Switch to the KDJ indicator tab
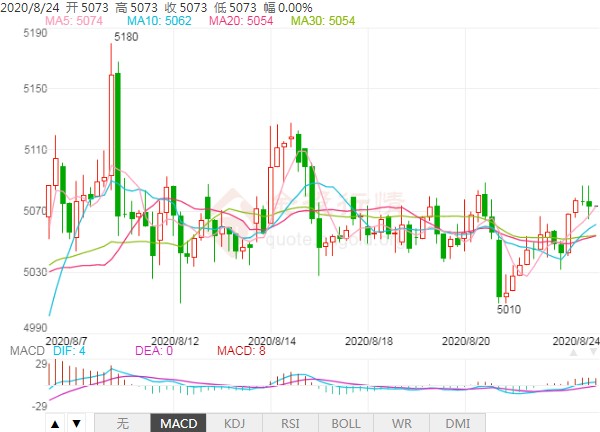The image size is (600, 432). (234, 423)
